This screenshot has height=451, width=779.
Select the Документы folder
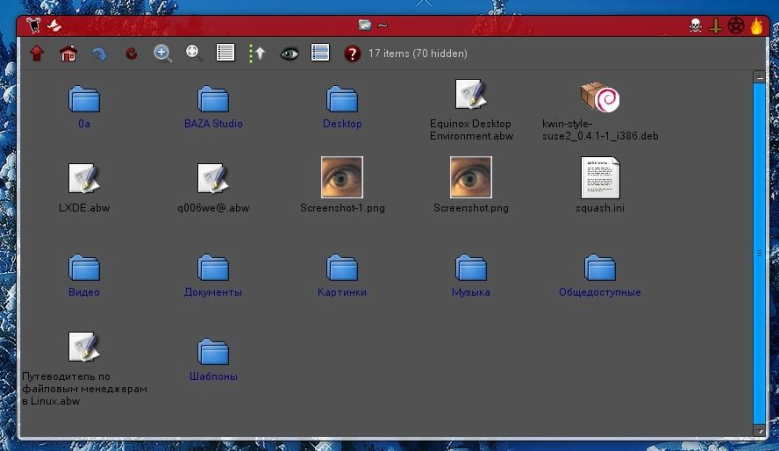pyautogui.click(x=213, y=276)
